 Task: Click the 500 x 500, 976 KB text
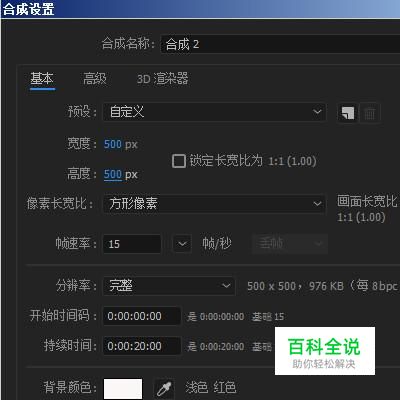coord(295,286)
